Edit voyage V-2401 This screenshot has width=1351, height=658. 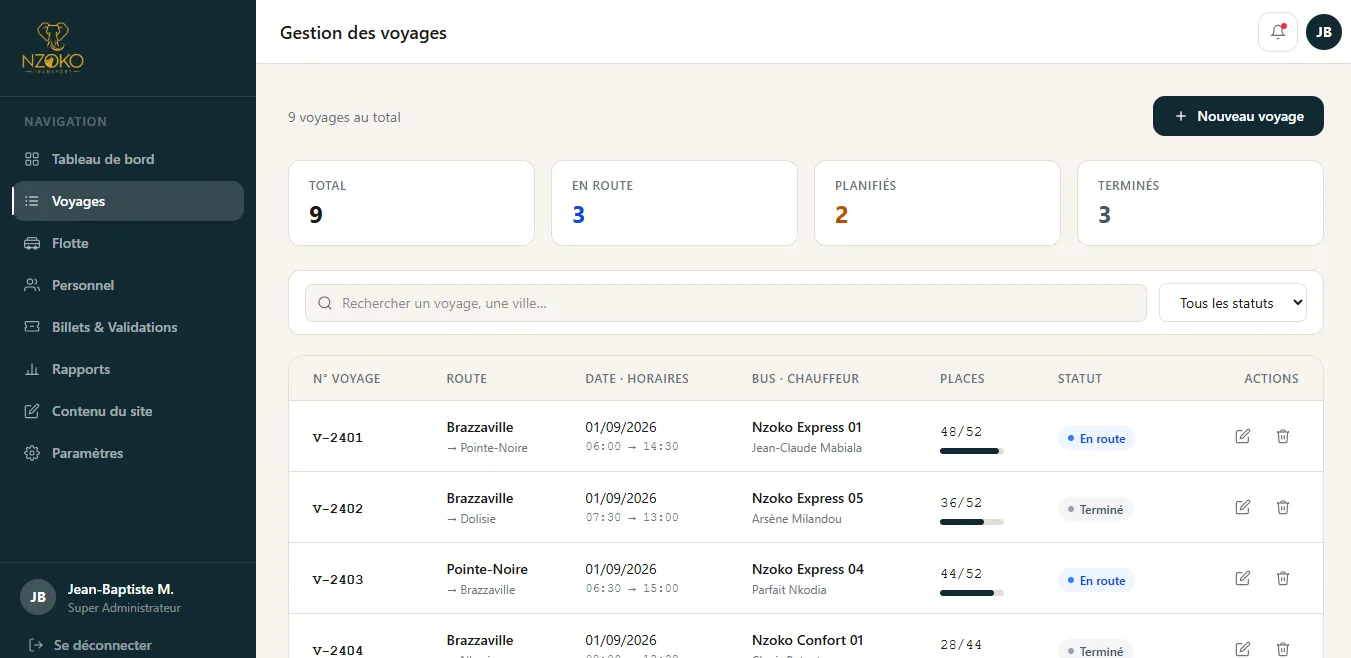point(1243,436)
